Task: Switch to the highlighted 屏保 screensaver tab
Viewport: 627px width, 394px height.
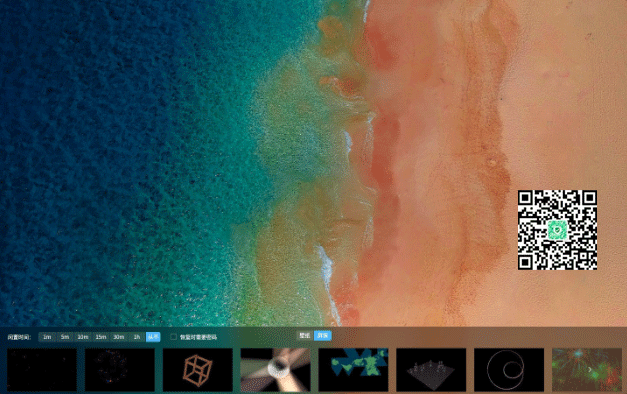Action: coord(323,336)
